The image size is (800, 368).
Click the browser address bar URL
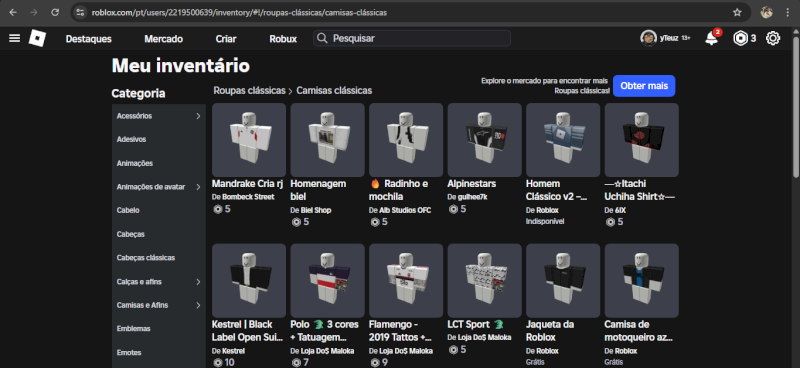pos(239,12)
